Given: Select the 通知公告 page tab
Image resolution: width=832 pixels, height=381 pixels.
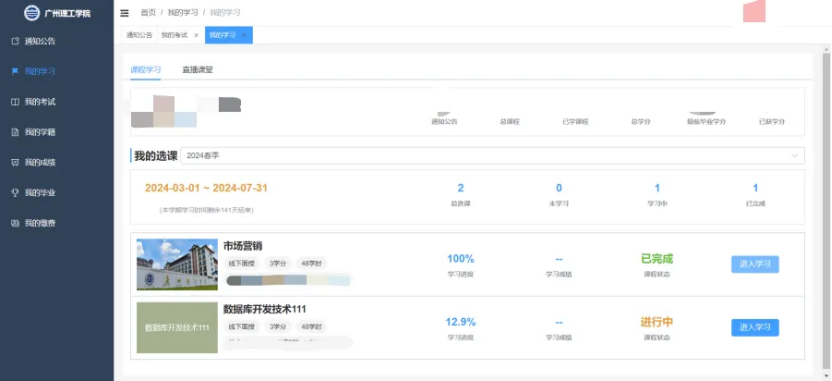Looking at the screenshot, I should tap(139, 35).
